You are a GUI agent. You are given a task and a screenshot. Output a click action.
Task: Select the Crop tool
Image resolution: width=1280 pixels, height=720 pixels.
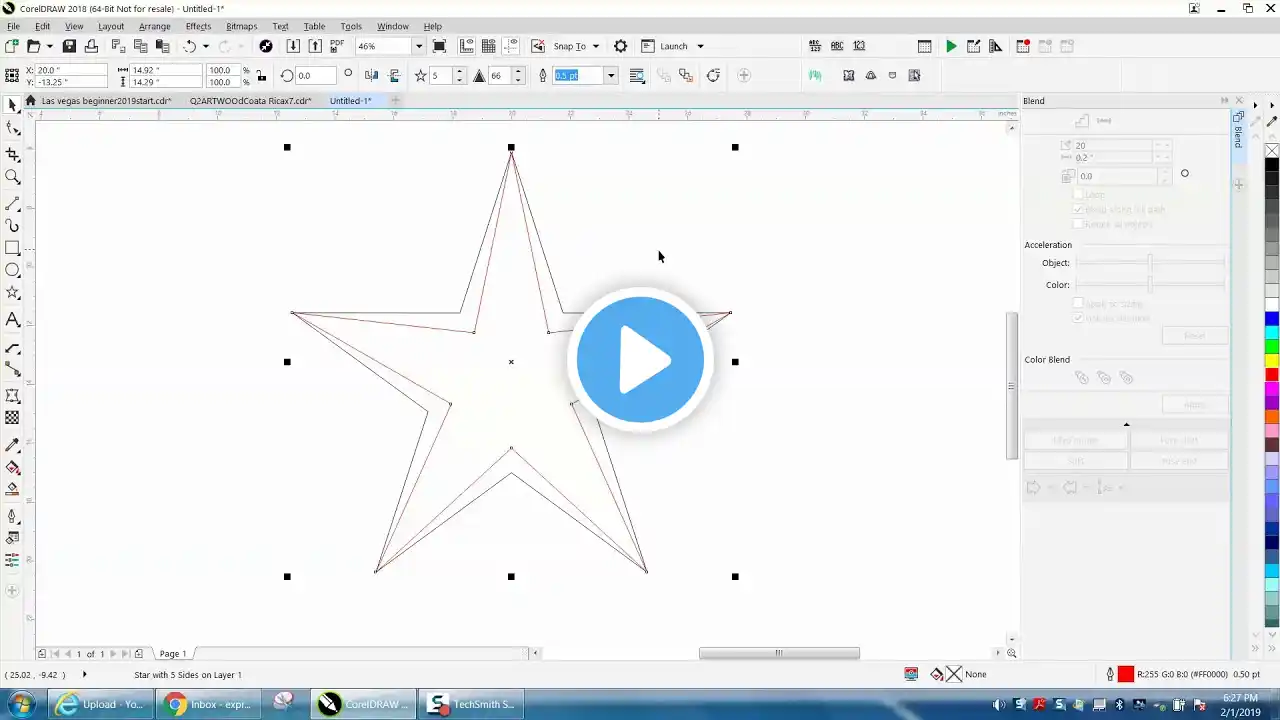click(x=12, y=154)
